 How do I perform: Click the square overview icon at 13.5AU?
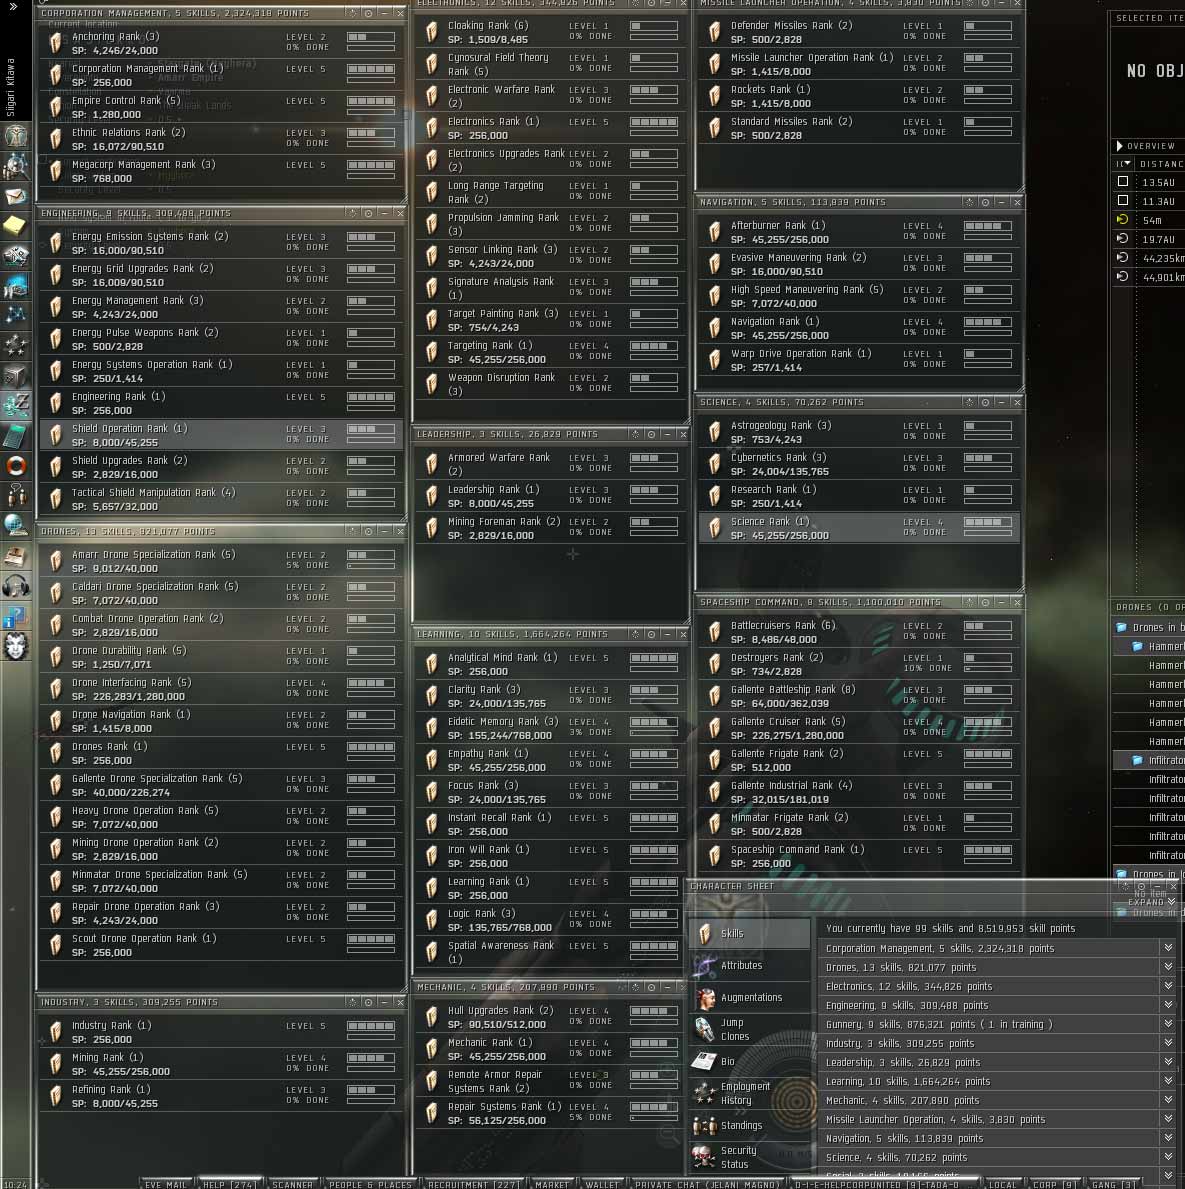pyautogui.click(x=1123, y=182)
